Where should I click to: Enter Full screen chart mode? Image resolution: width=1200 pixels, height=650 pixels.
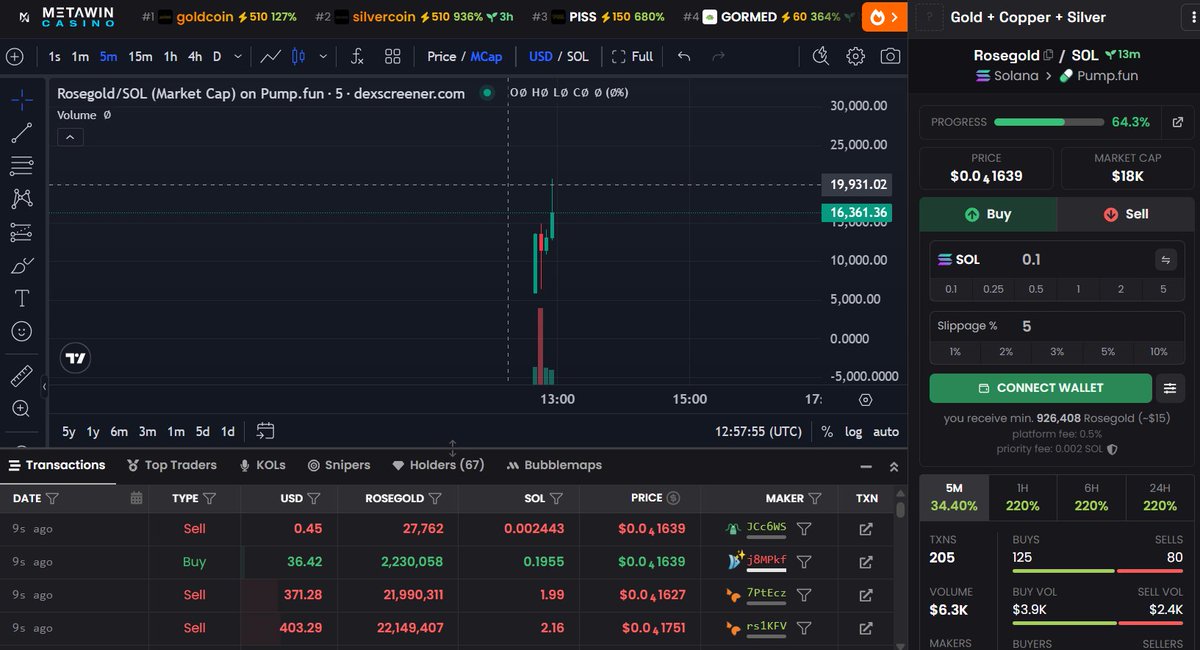[x=632, y=57]
